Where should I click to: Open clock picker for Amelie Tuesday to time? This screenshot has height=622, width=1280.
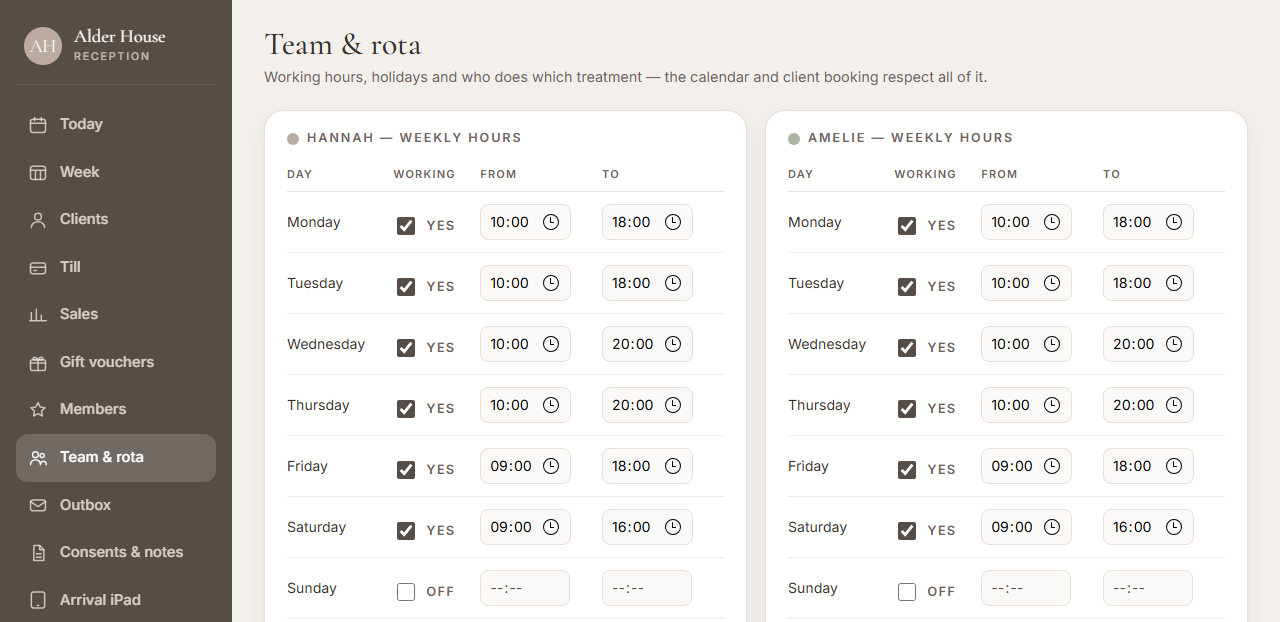(x=1174, y=283)
